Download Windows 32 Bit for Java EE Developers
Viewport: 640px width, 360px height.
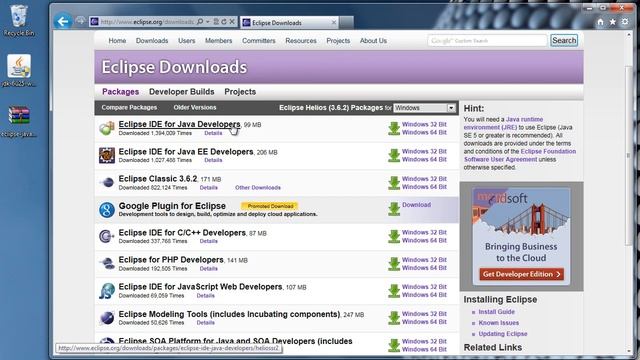coord(424,151)
